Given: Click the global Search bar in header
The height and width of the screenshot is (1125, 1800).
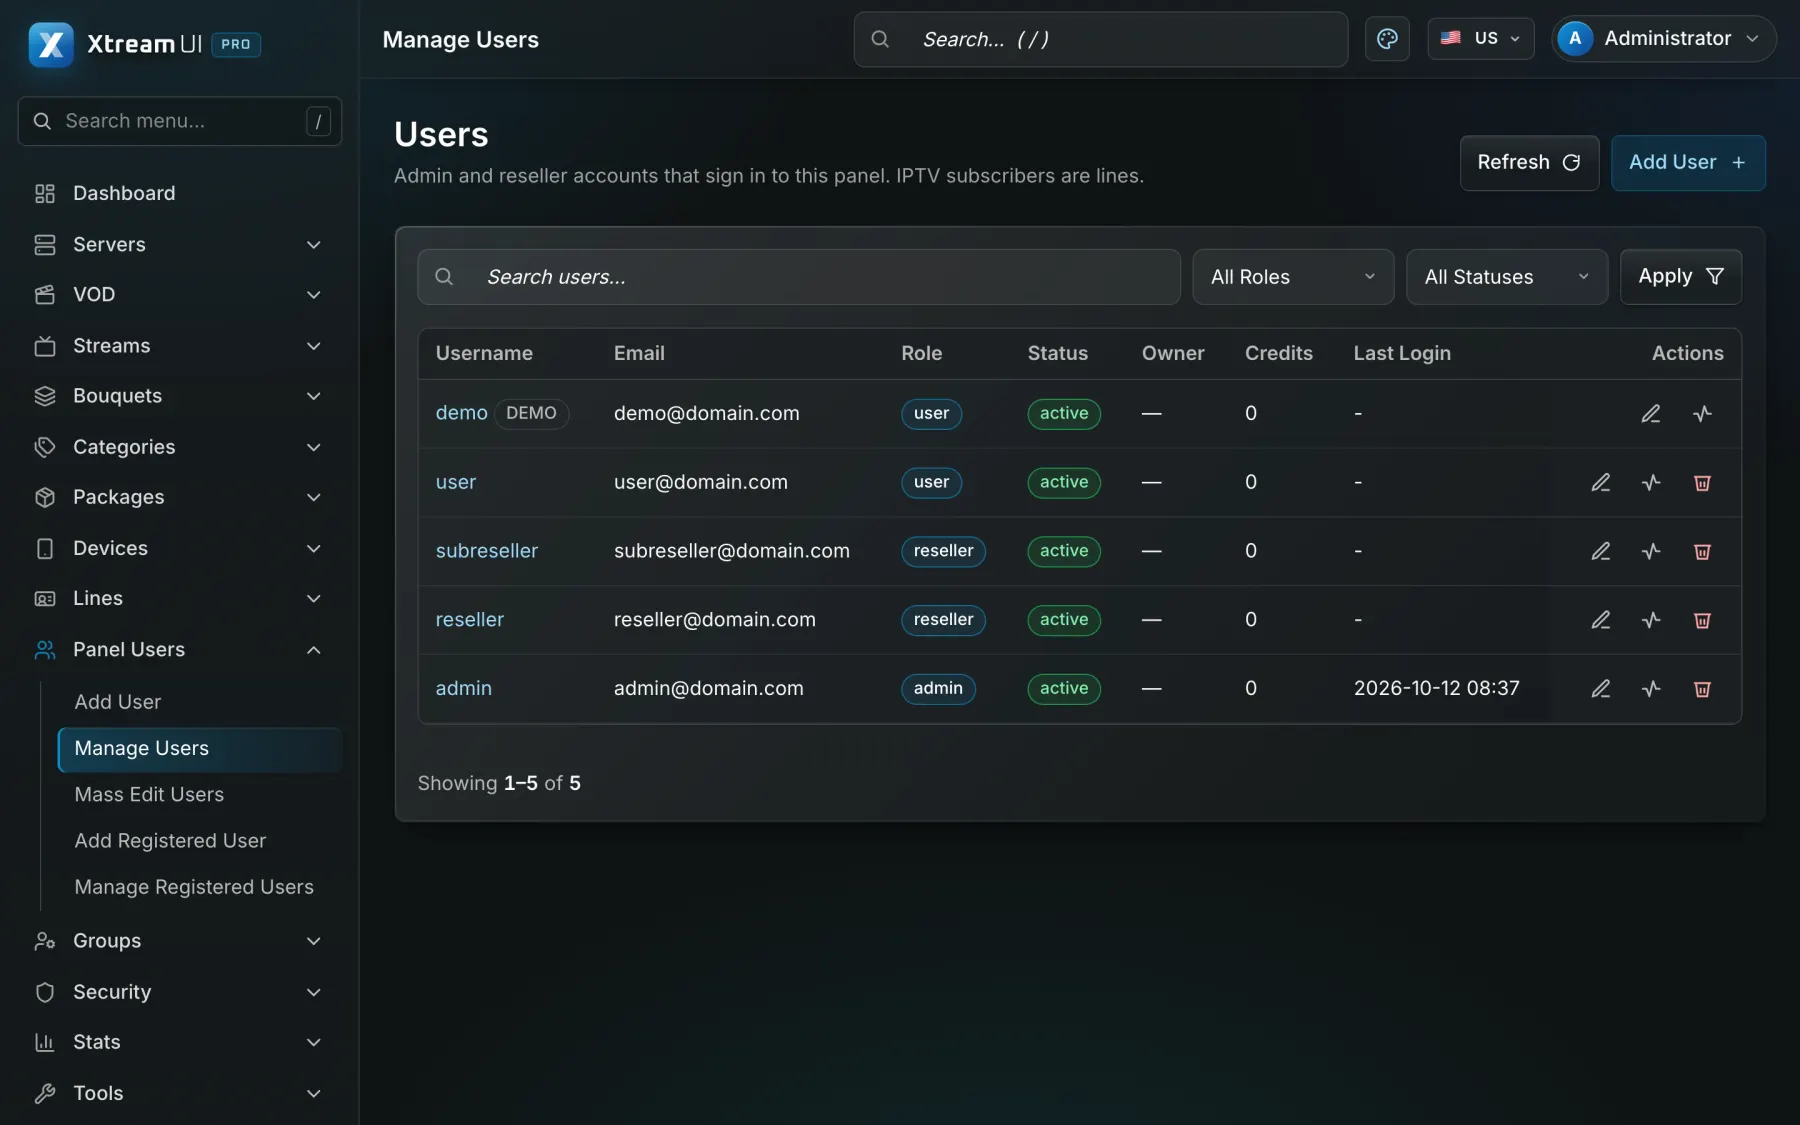Looking at the screenshot, I should [1100, 40].
